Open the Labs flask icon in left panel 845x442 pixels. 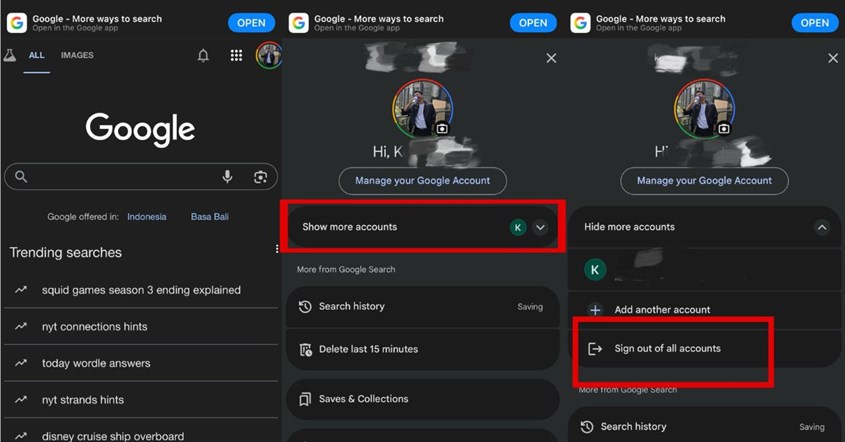[x=10, y=55]
